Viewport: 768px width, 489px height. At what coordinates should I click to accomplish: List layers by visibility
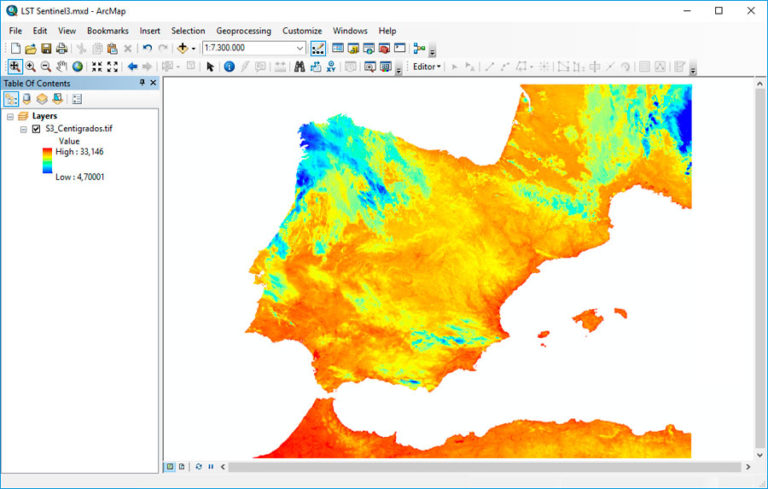tap(42, 99)
